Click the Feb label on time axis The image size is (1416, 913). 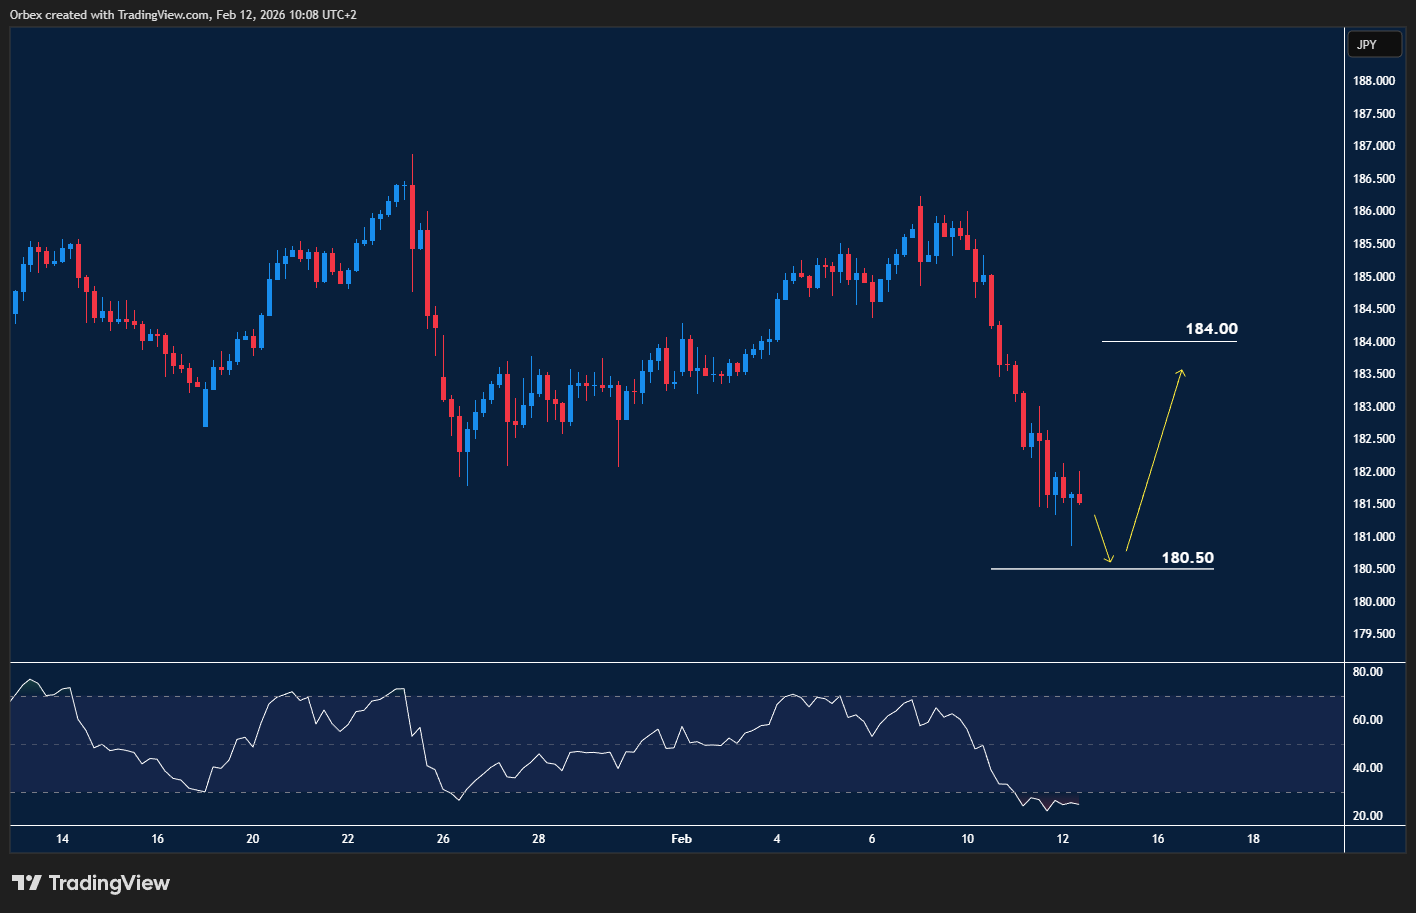point(682,839)
